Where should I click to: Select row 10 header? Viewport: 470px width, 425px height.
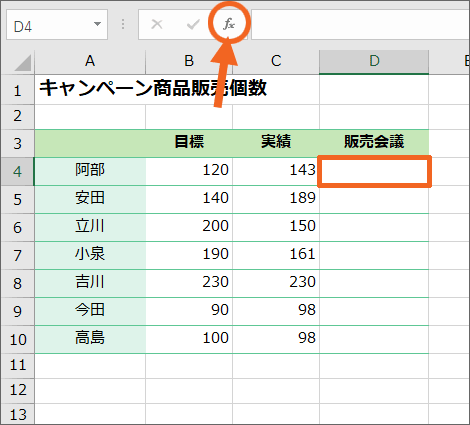point(18,339)
